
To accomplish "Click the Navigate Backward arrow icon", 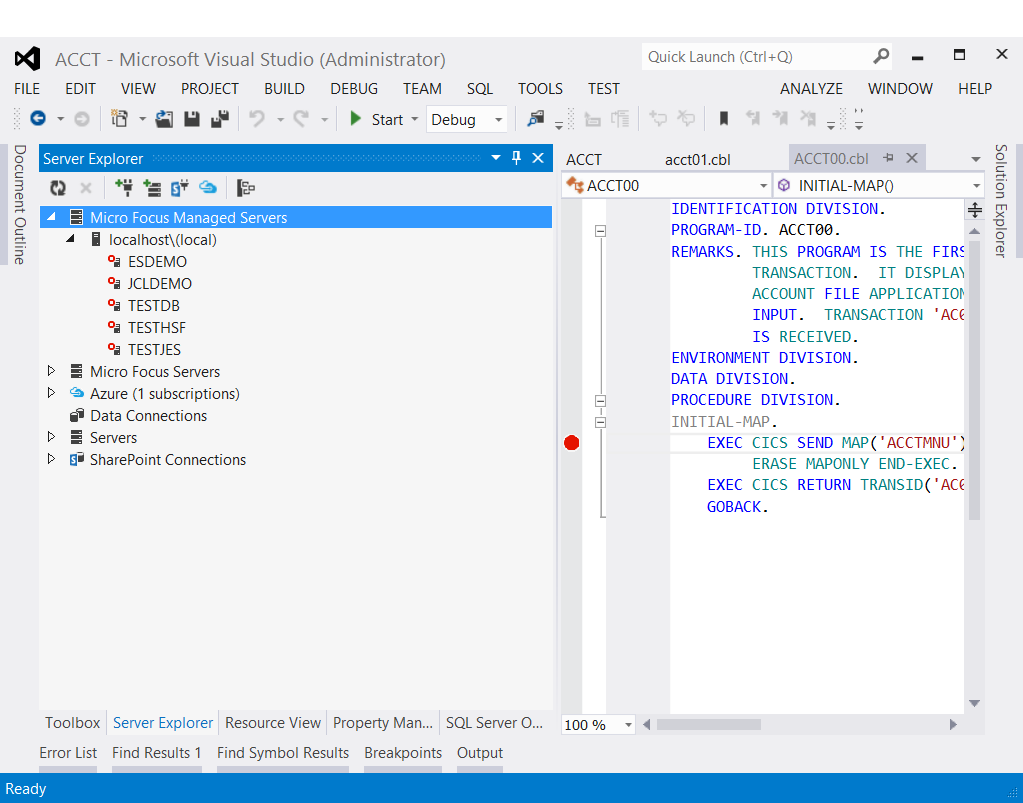I will 38,119.
